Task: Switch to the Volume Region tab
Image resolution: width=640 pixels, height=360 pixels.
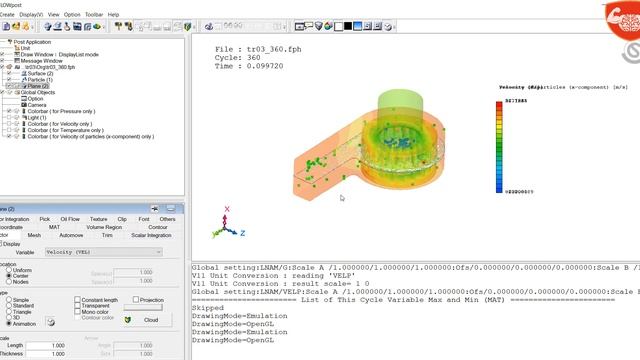Action: [104, 227]
